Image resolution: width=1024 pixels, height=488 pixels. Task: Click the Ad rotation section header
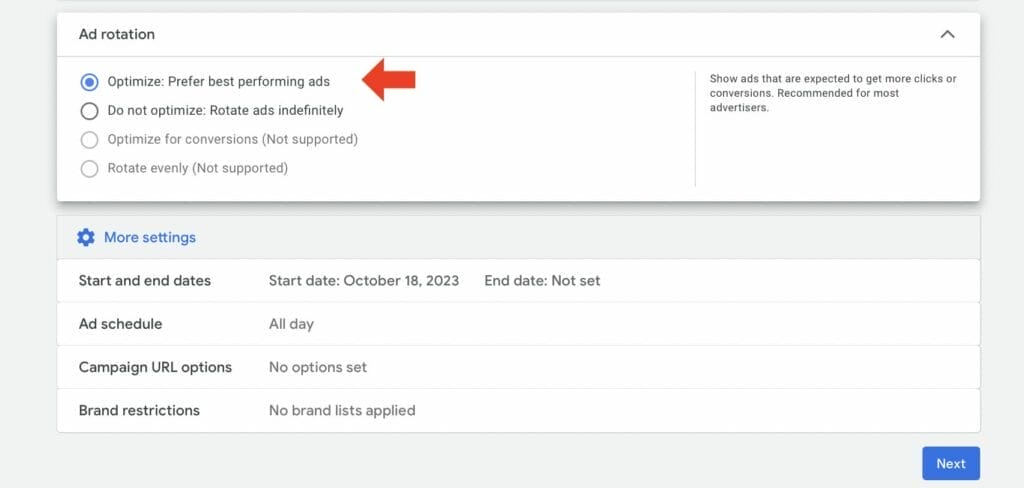[519, 35]
